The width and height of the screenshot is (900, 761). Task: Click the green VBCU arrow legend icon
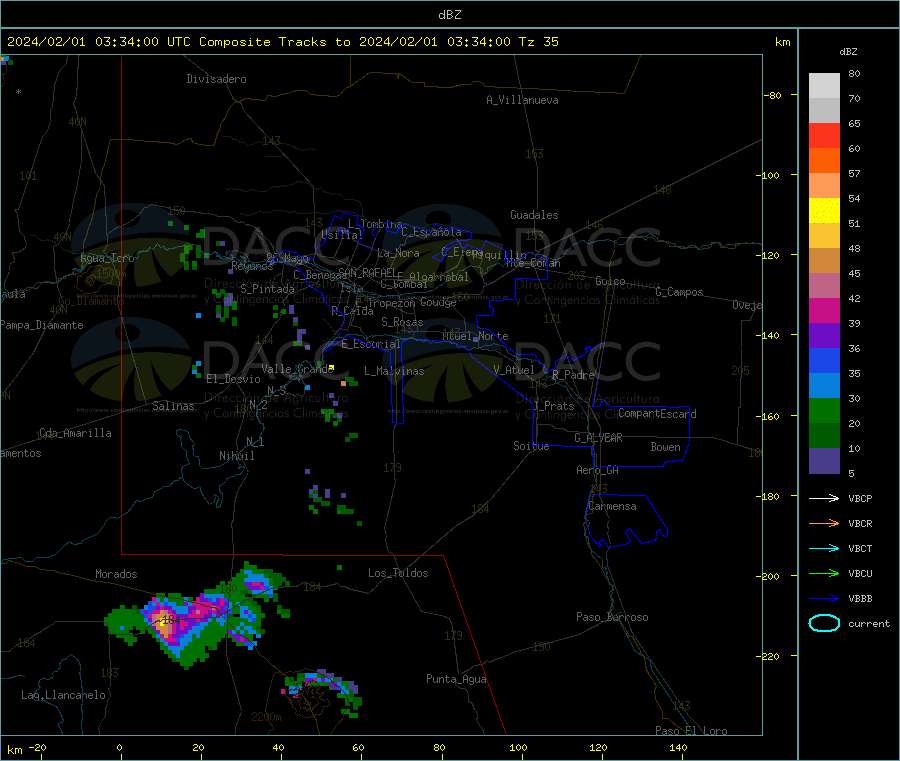click(x=824, y=573)
